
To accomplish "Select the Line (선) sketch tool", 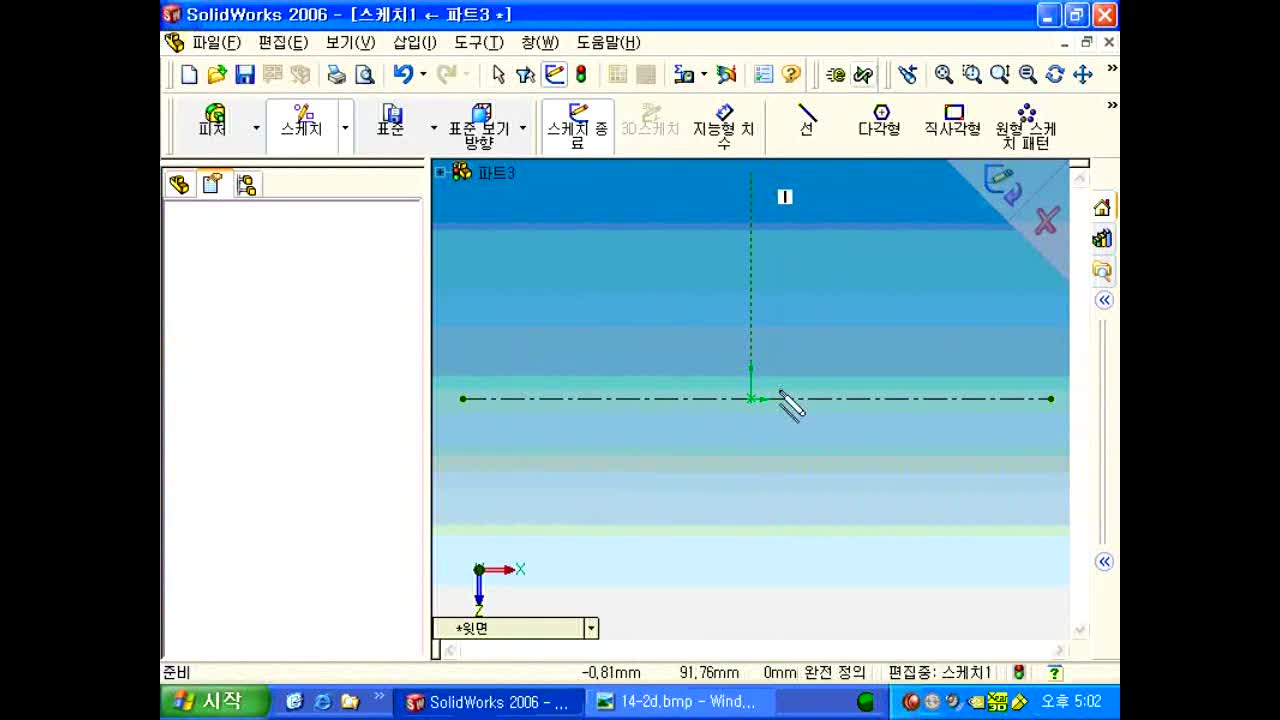I will click(x=807, y=120).
